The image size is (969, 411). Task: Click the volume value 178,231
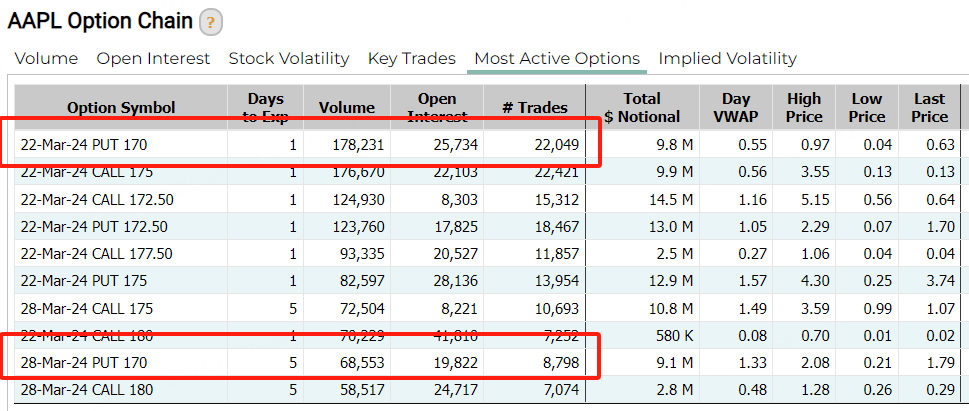[358, 145]
